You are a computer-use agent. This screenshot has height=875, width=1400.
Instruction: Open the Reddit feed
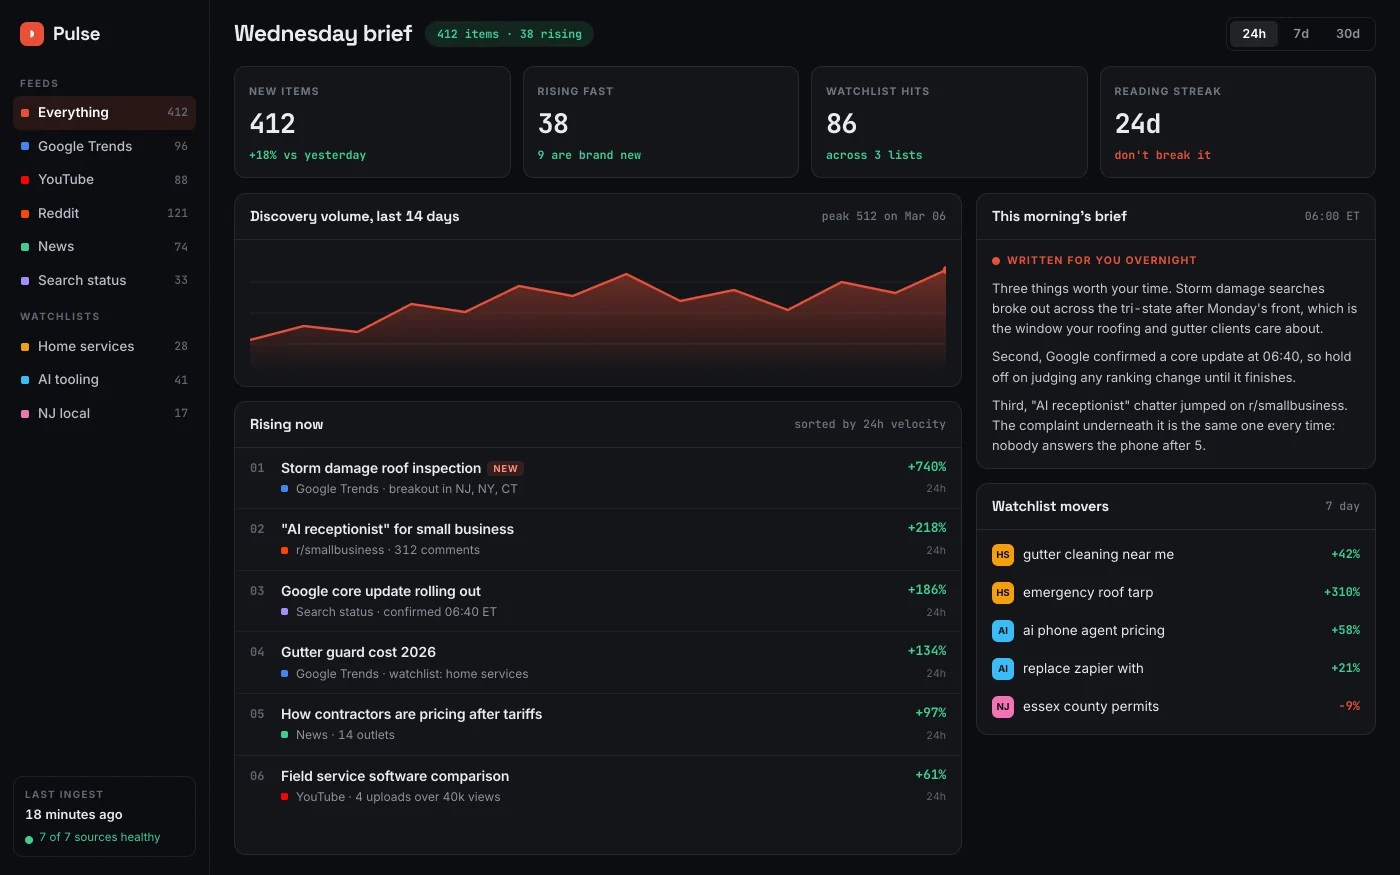point(104,213)
